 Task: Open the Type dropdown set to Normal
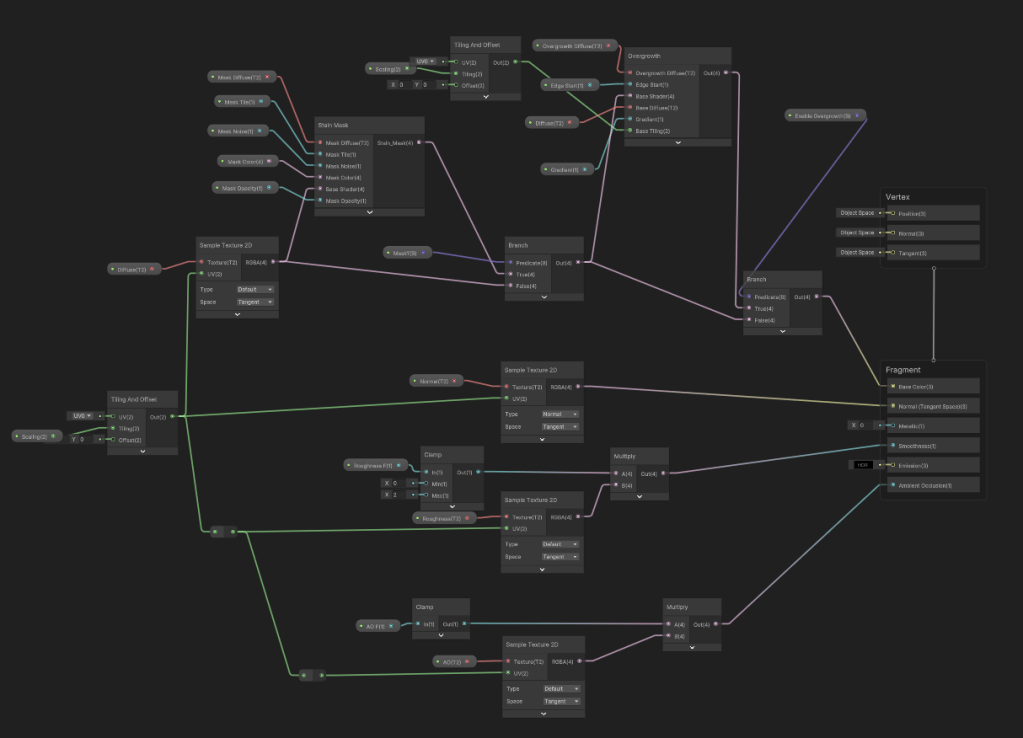[x=560, y=414]
